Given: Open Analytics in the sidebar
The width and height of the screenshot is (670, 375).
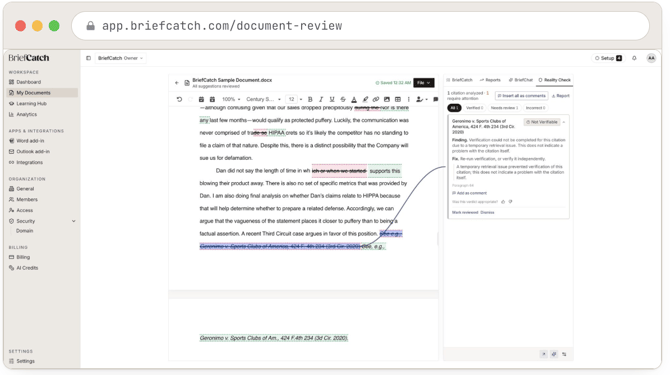Looking at the screenshot, I should (43, 114).
